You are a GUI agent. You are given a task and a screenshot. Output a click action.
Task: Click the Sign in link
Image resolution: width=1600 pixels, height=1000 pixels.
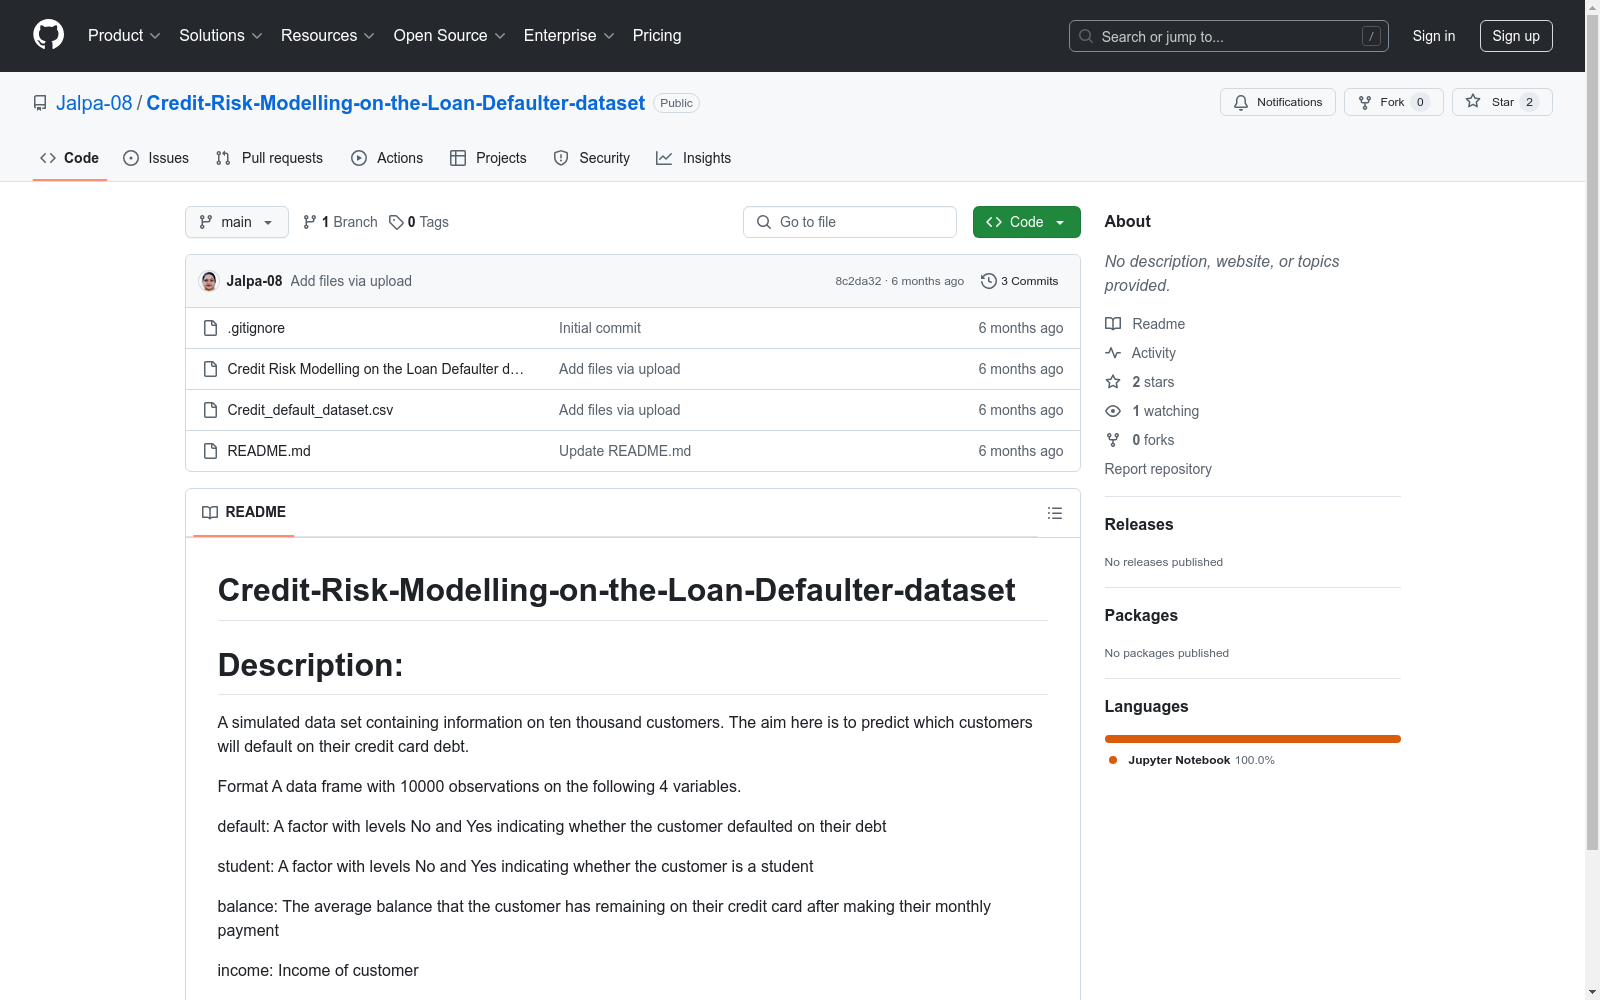[1434, 36]
